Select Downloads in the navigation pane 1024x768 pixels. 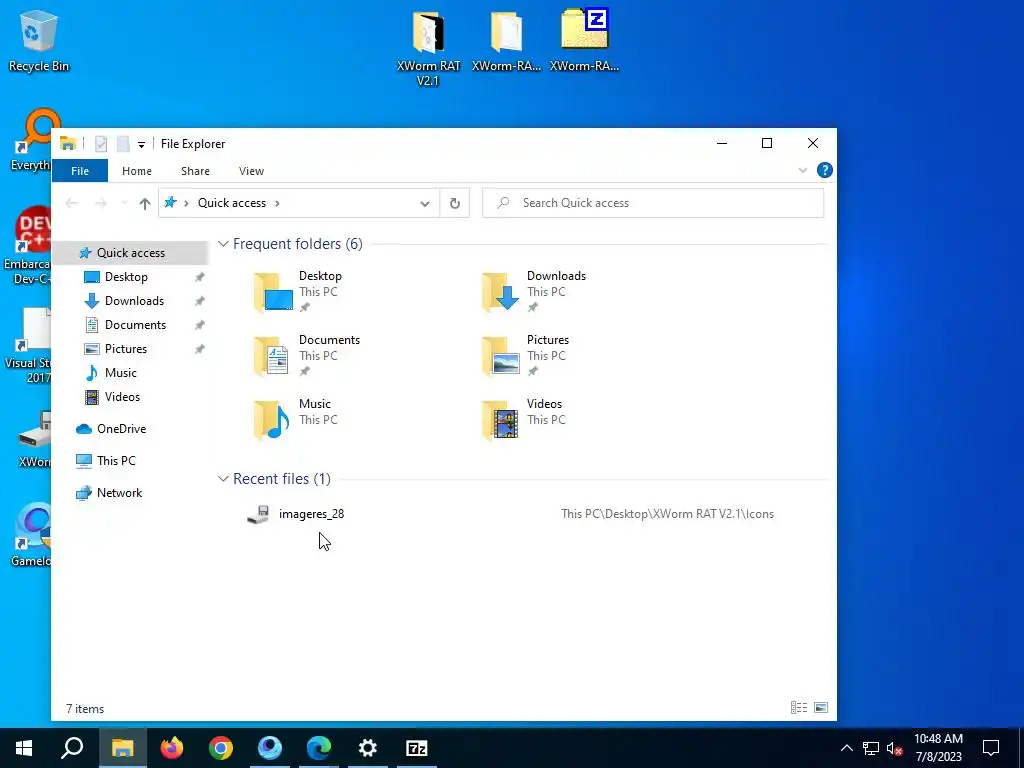135,301
